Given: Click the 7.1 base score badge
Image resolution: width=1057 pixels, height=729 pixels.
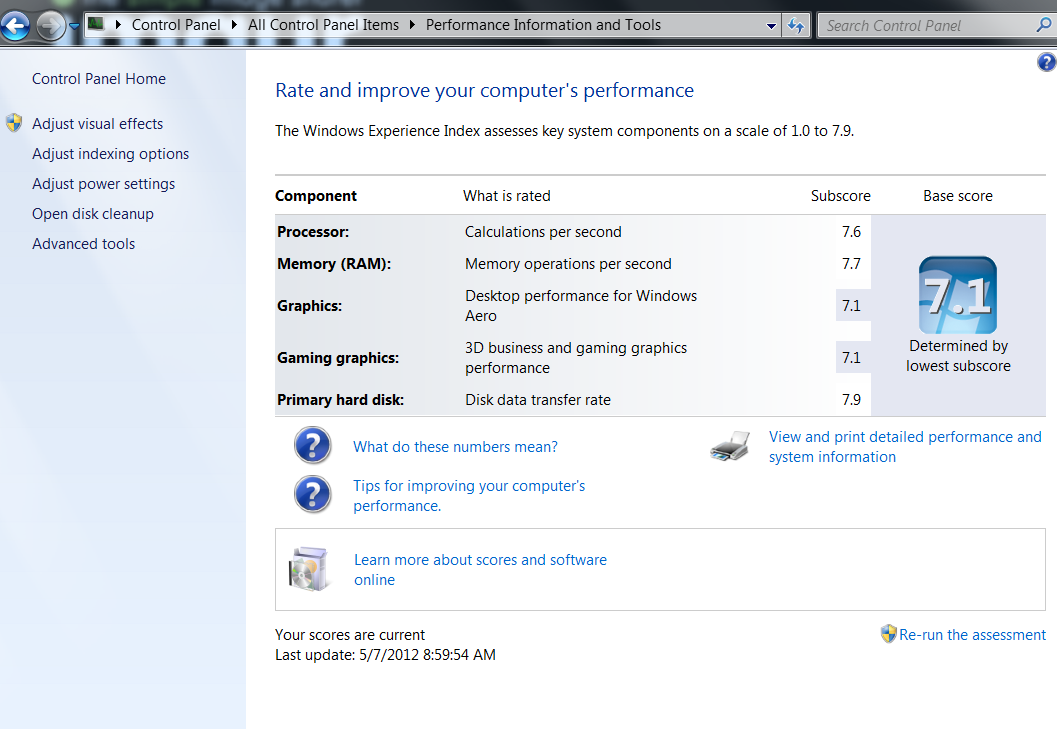Looking at the screenshot, I should (x=958, y=295).
